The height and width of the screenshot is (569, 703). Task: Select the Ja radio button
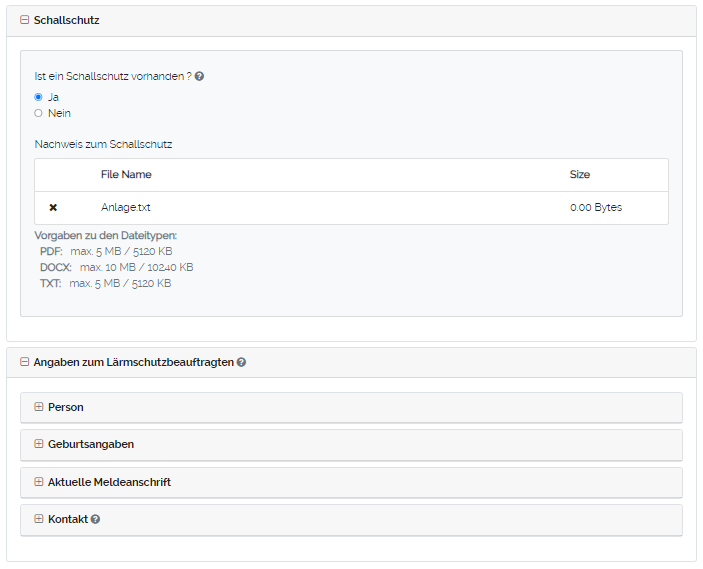[x=38, y=97]
